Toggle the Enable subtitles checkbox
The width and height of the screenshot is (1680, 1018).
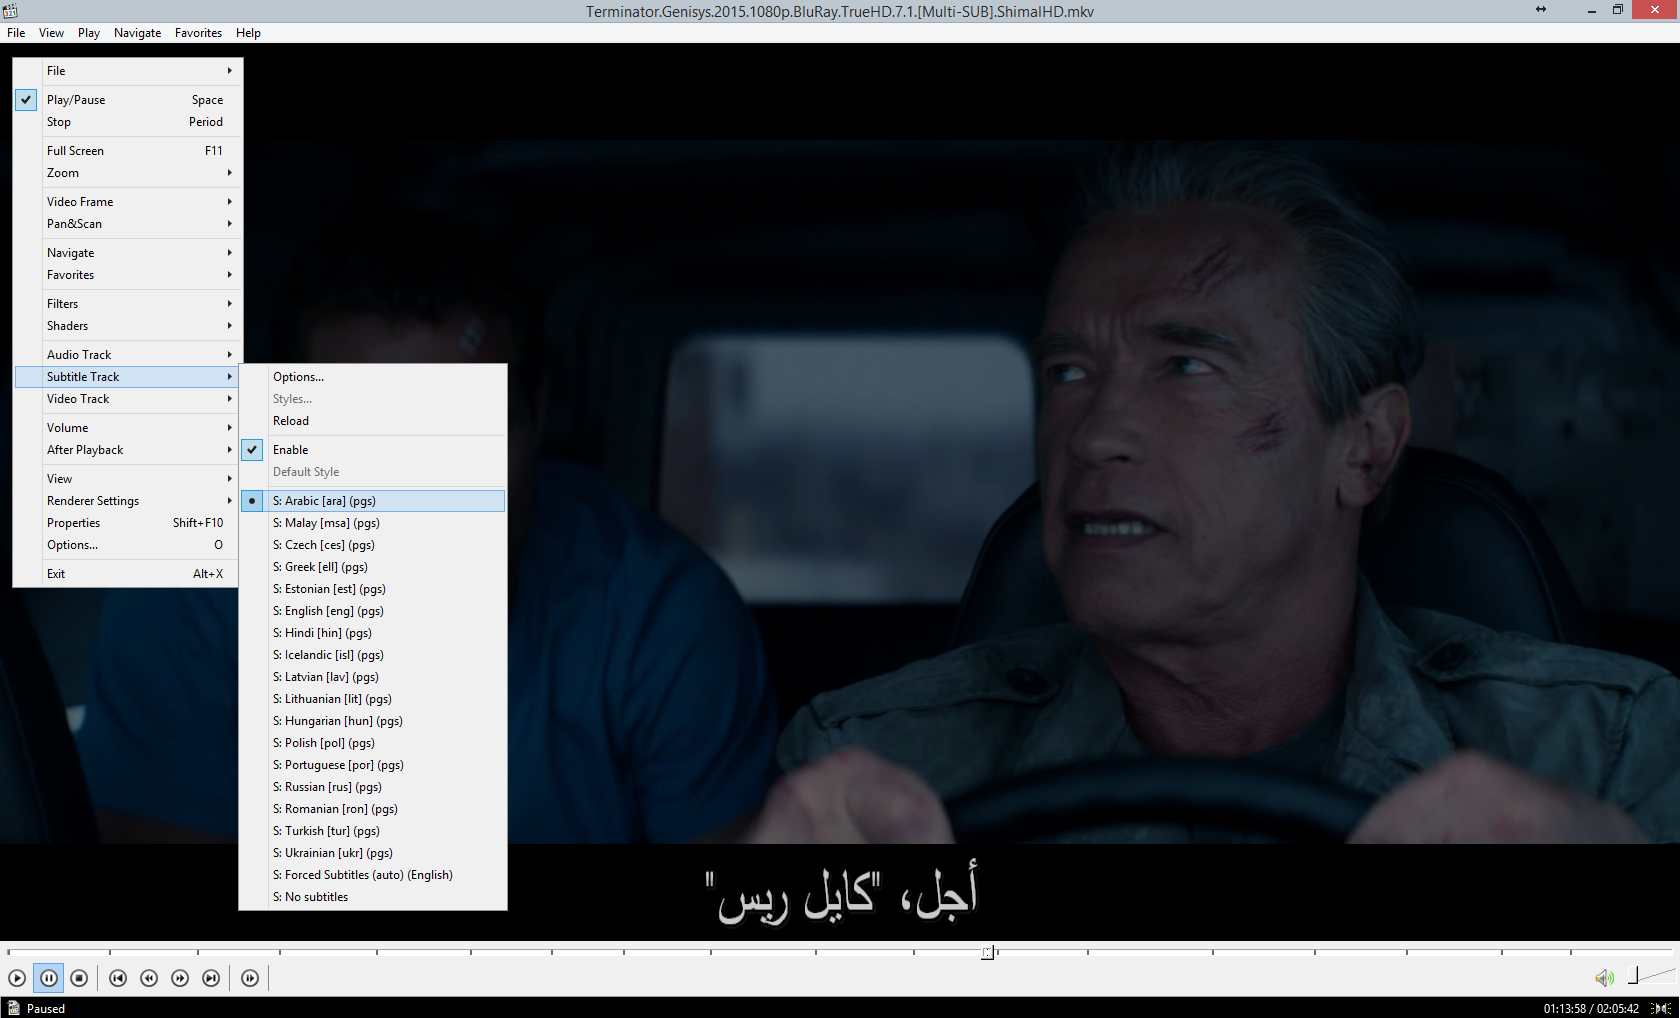click(290, 450)
